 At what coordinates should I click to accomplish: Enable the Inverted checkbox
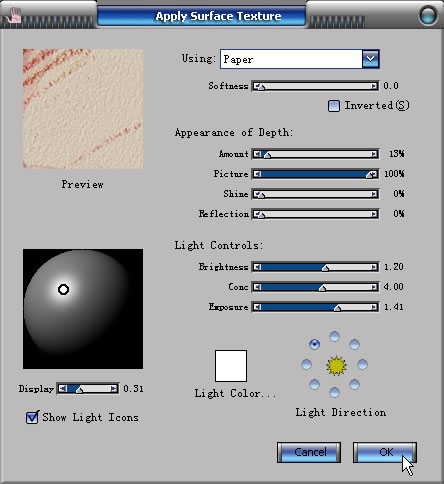334,106
